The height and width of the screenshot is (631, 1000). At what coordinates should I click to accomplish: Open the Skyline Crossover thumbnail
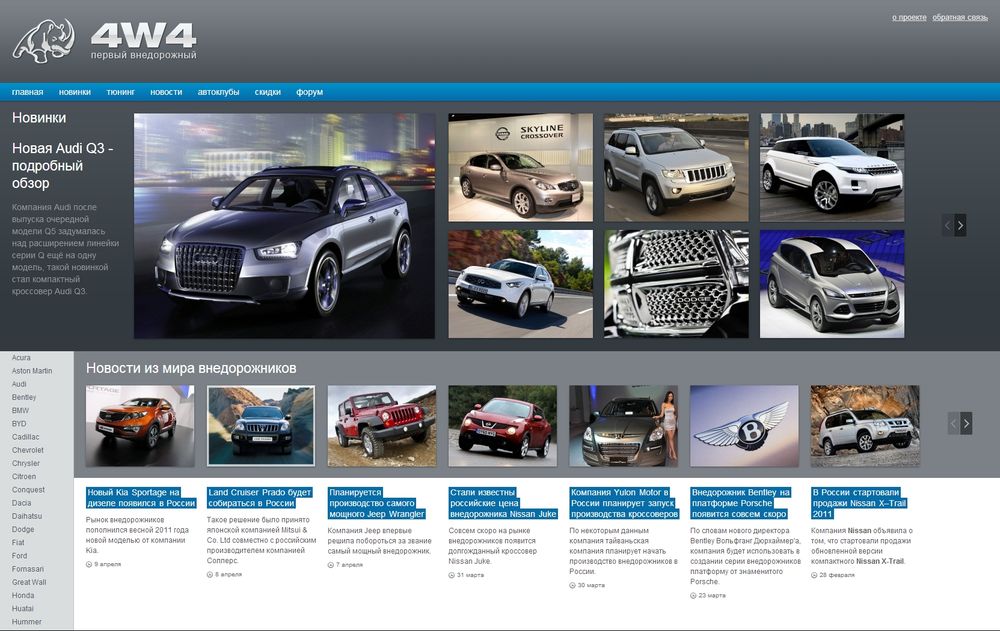click(520, 168)
